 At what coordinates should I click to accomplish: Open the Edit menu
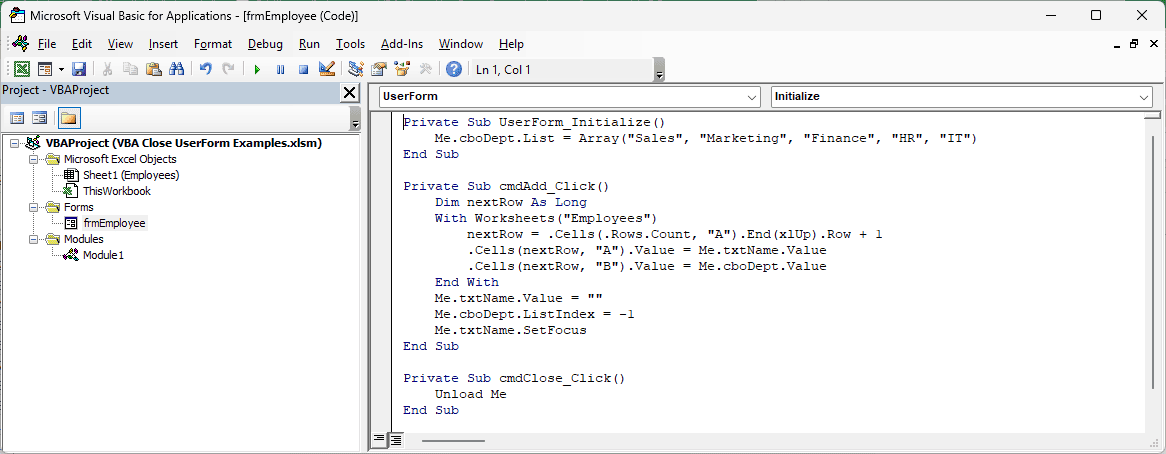[x=82, y=44]
